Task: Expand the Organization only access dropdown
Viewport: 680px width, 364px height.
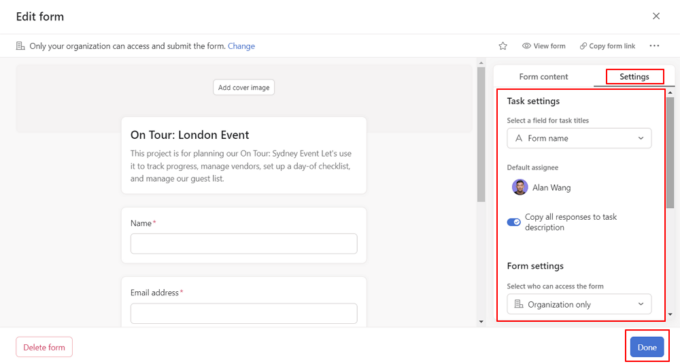Action: tap(579, 304)
